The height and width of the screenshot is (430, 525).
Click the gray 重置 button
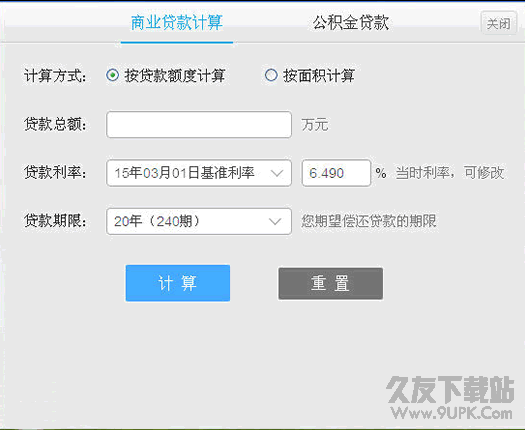(330, 283)
